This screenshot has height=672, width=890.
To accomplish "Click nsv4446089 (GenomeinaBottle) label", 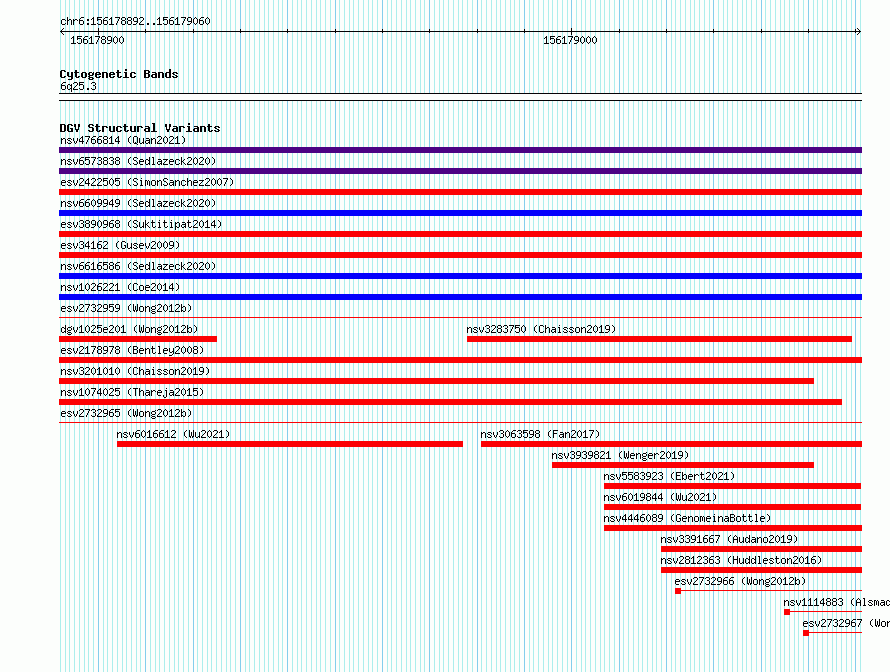I will click(x=687, y=518).
